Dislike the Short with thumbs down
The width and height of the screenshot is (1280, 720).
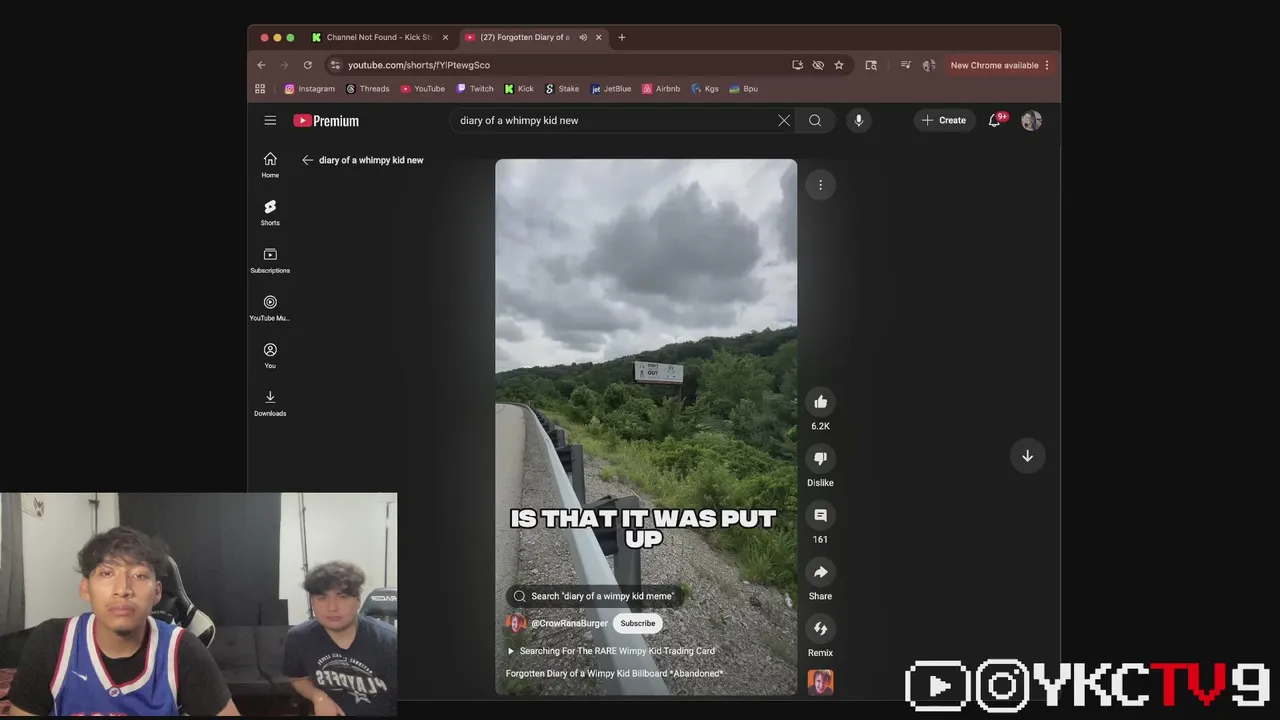pyautogui.click(x=820, y=458)
